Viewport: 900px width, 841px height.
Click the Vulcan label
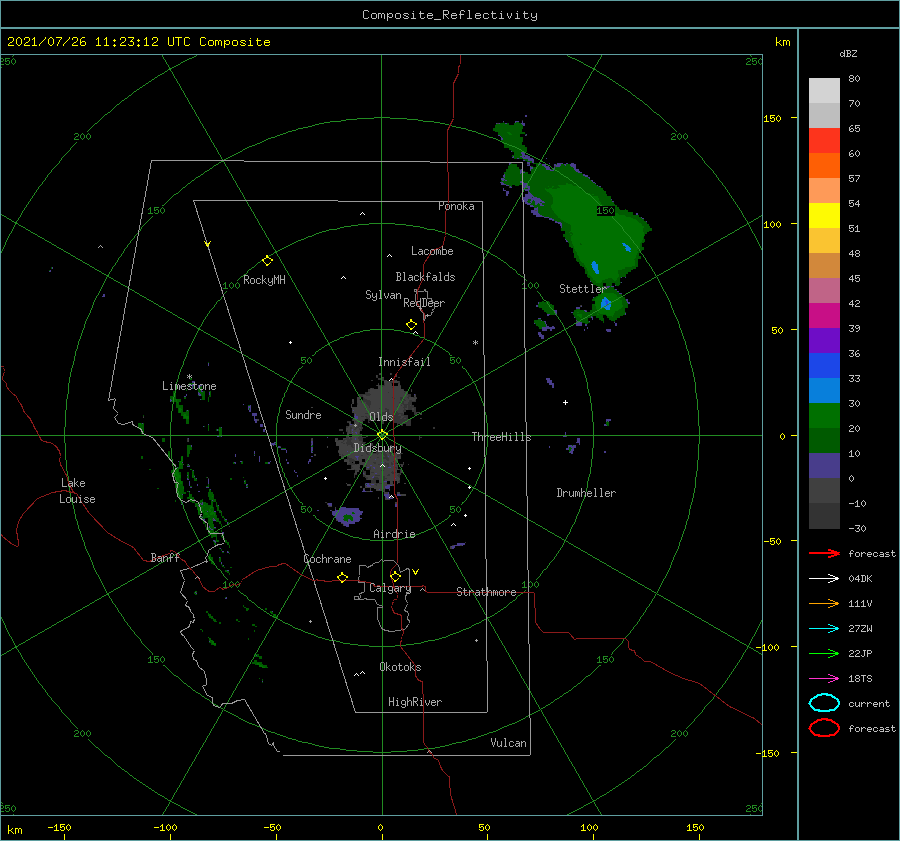pos(508,743)
